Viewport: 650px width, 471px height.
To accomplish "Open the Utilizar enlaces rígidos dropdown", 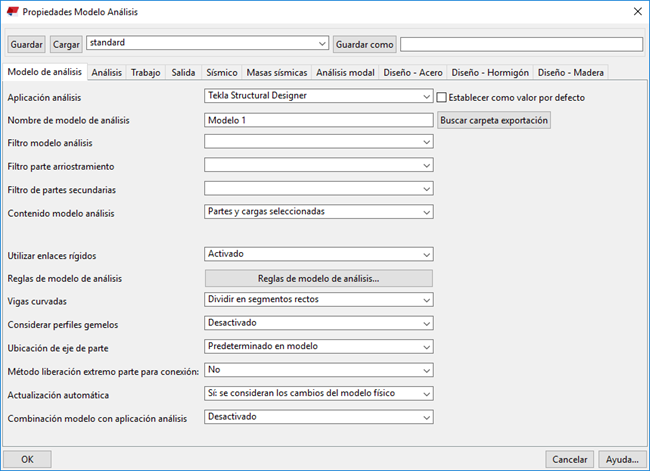I will point(318,254).
